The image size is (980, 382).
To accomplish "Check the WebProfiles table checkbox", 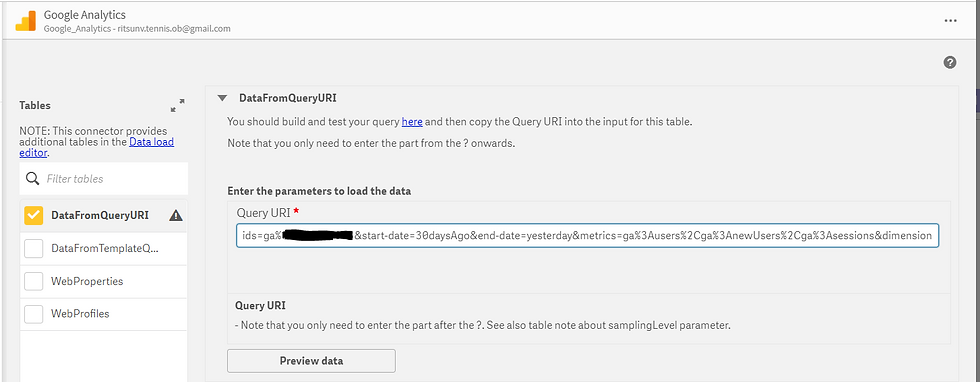I will click(33, 314).
